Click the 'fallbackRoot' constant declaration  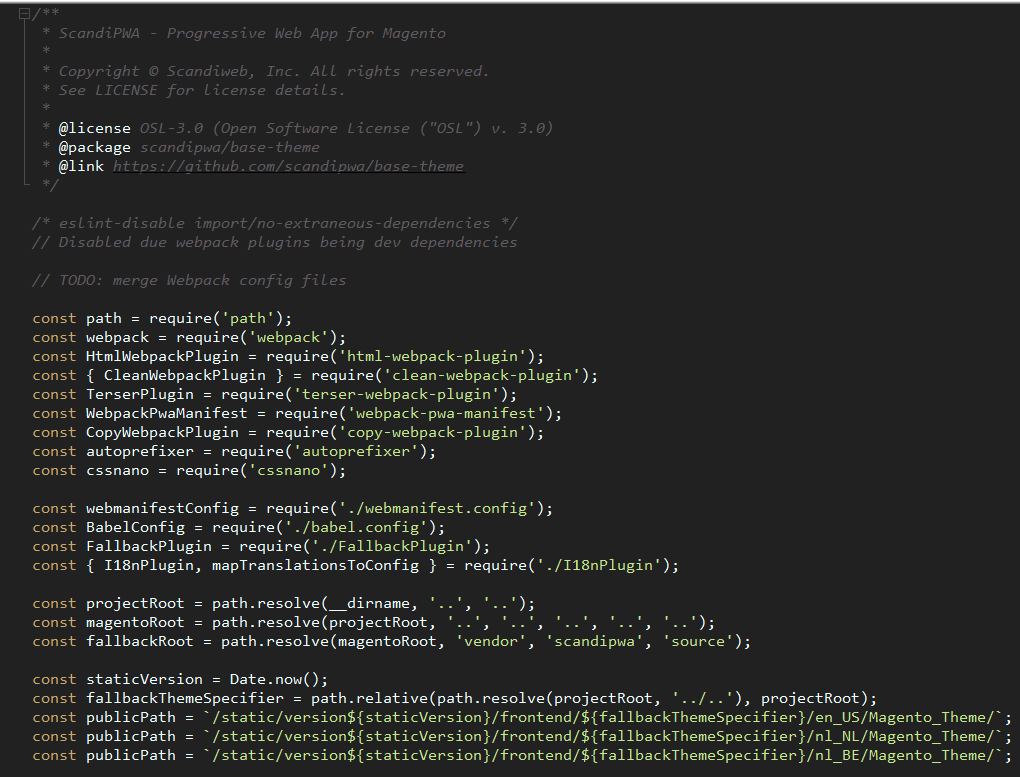[392, 642]
